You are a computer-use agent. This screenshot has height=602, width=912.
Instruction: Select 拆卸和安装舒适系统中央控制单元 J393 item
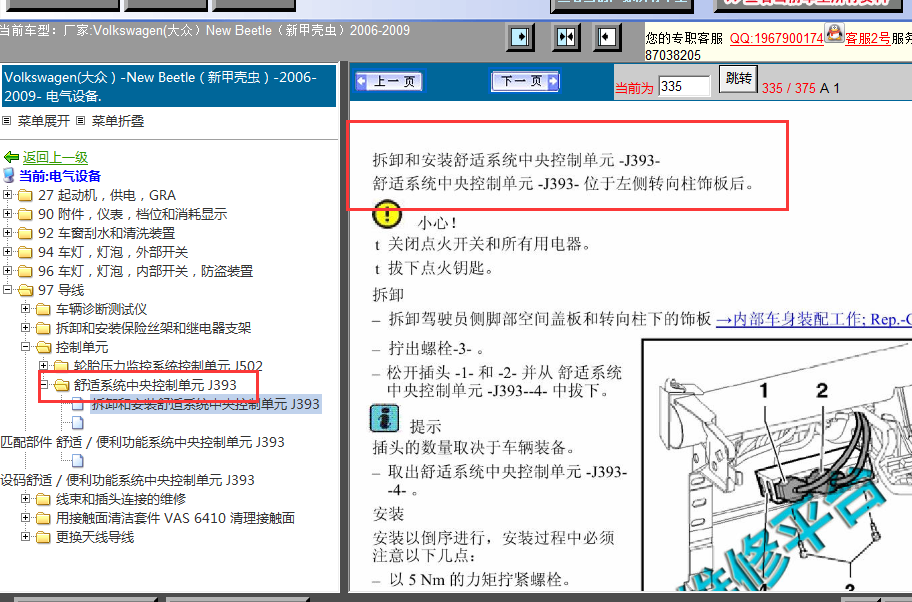(205, 404)
